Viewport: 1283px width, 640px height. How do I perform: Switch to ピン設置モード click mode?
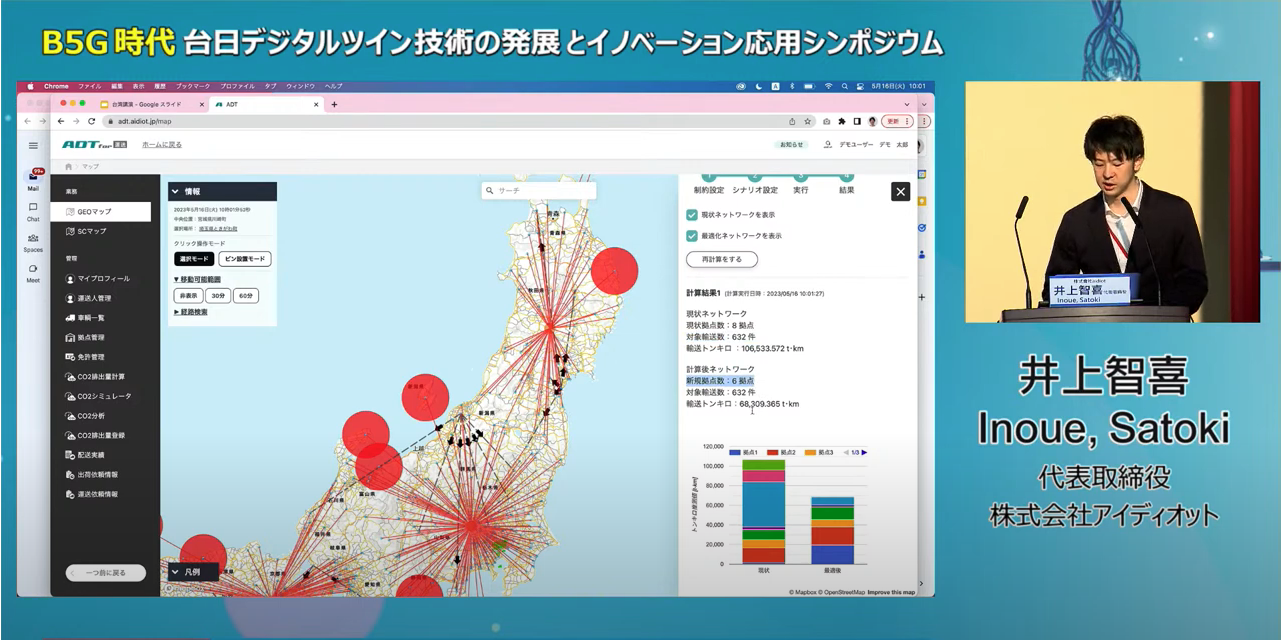(x=244, y=259)
